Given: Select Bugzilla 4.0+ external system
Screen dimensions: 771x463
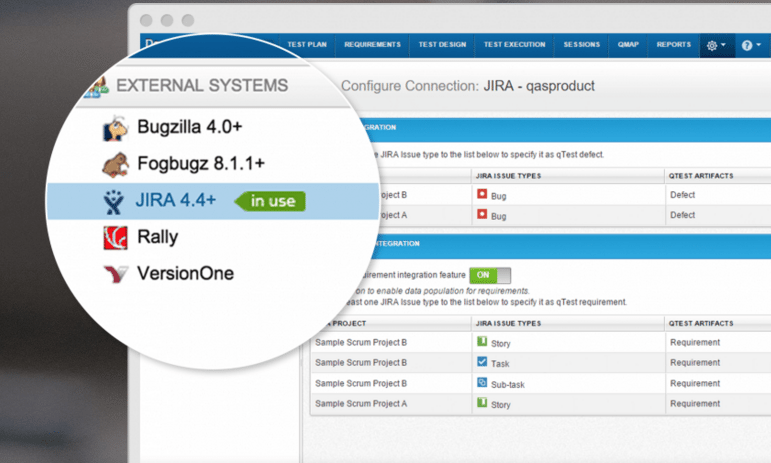Looking at the screenshot, I should point(189,127).
